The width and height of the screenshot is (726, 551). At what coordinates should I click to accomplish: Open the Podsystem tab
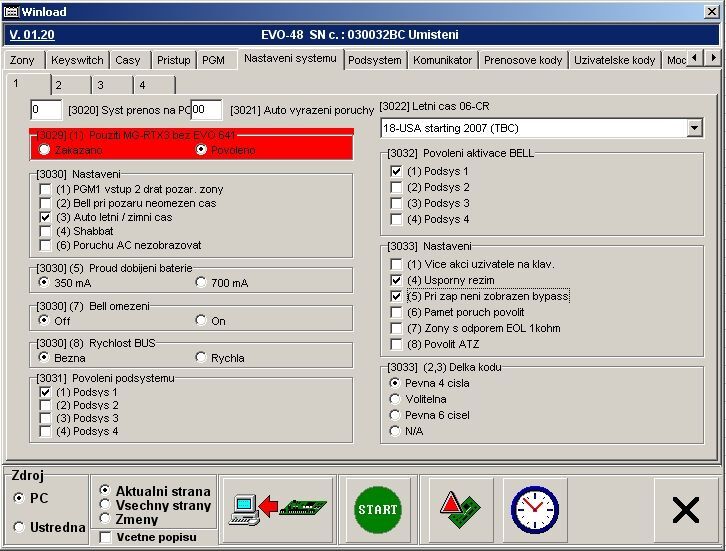375,60
